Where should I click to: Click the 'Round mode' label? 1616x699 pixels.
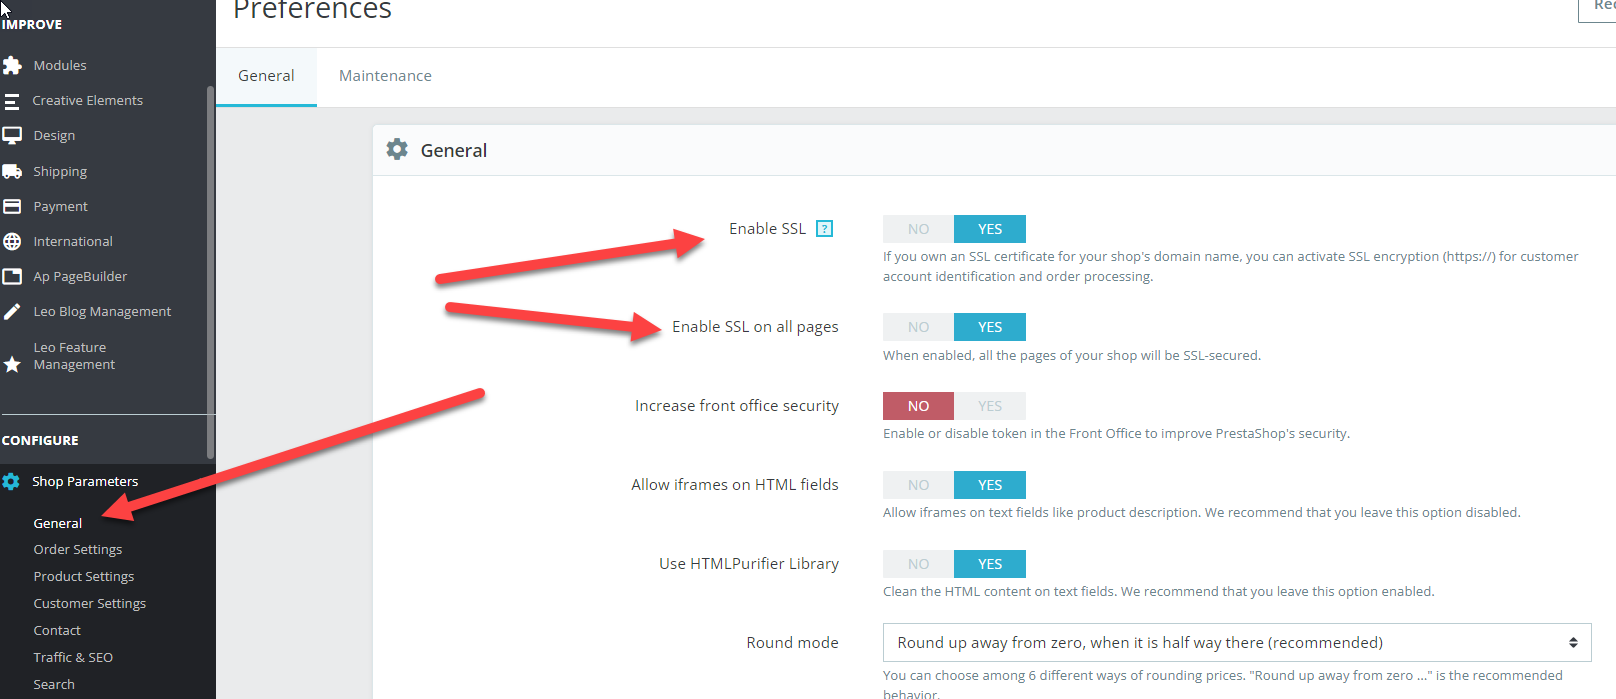792,643
